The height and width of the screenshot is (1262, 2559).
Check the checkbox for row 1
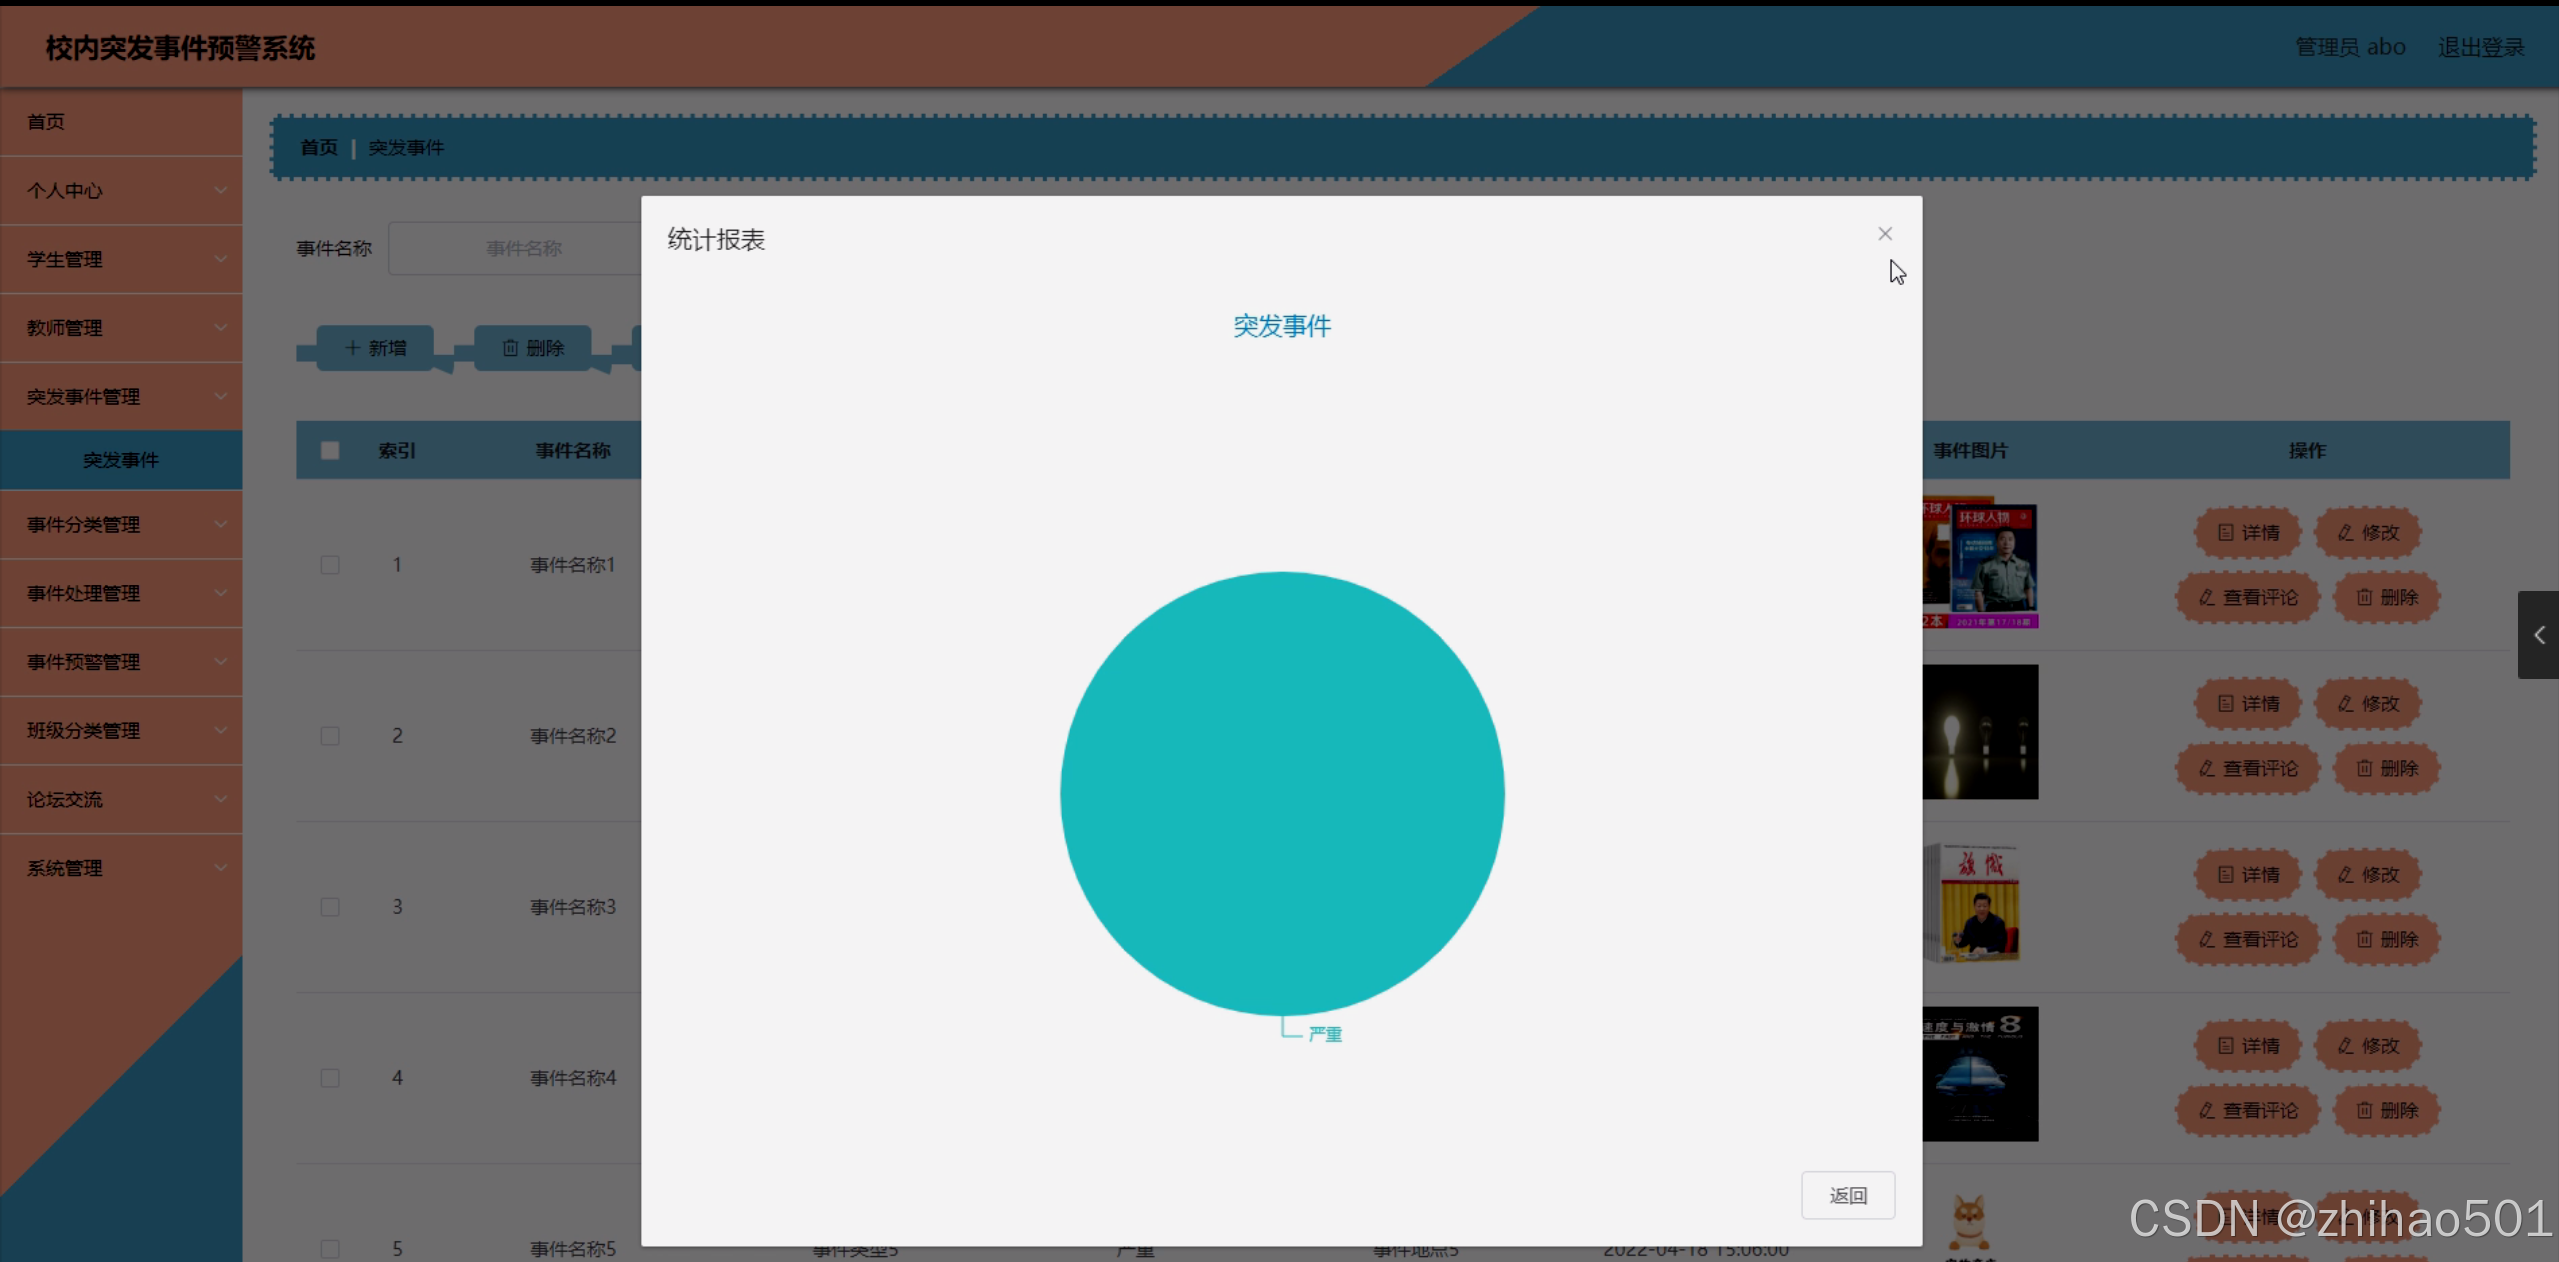click(330, 565)
